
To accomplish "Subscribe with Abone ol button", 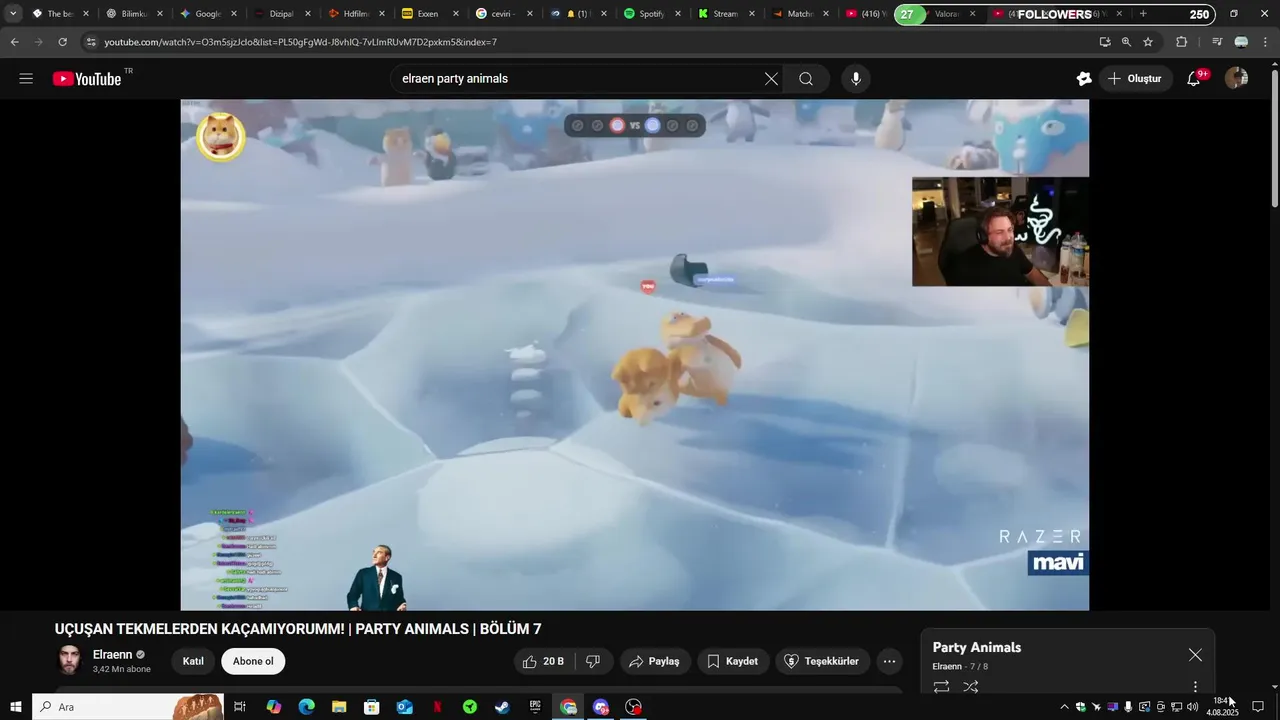I will click(x=253, y=662).
